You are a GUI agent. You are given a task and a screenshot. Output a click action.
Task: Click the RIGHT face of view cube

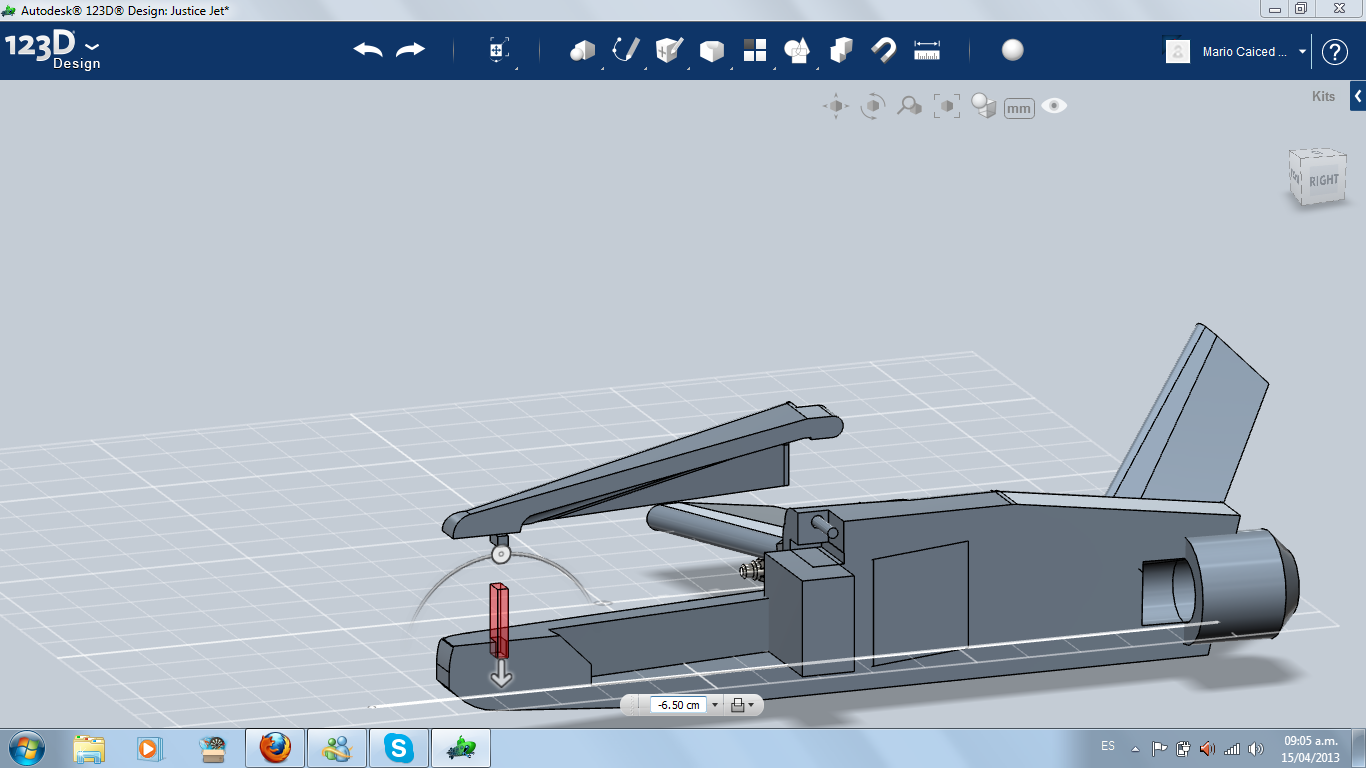1323,180
